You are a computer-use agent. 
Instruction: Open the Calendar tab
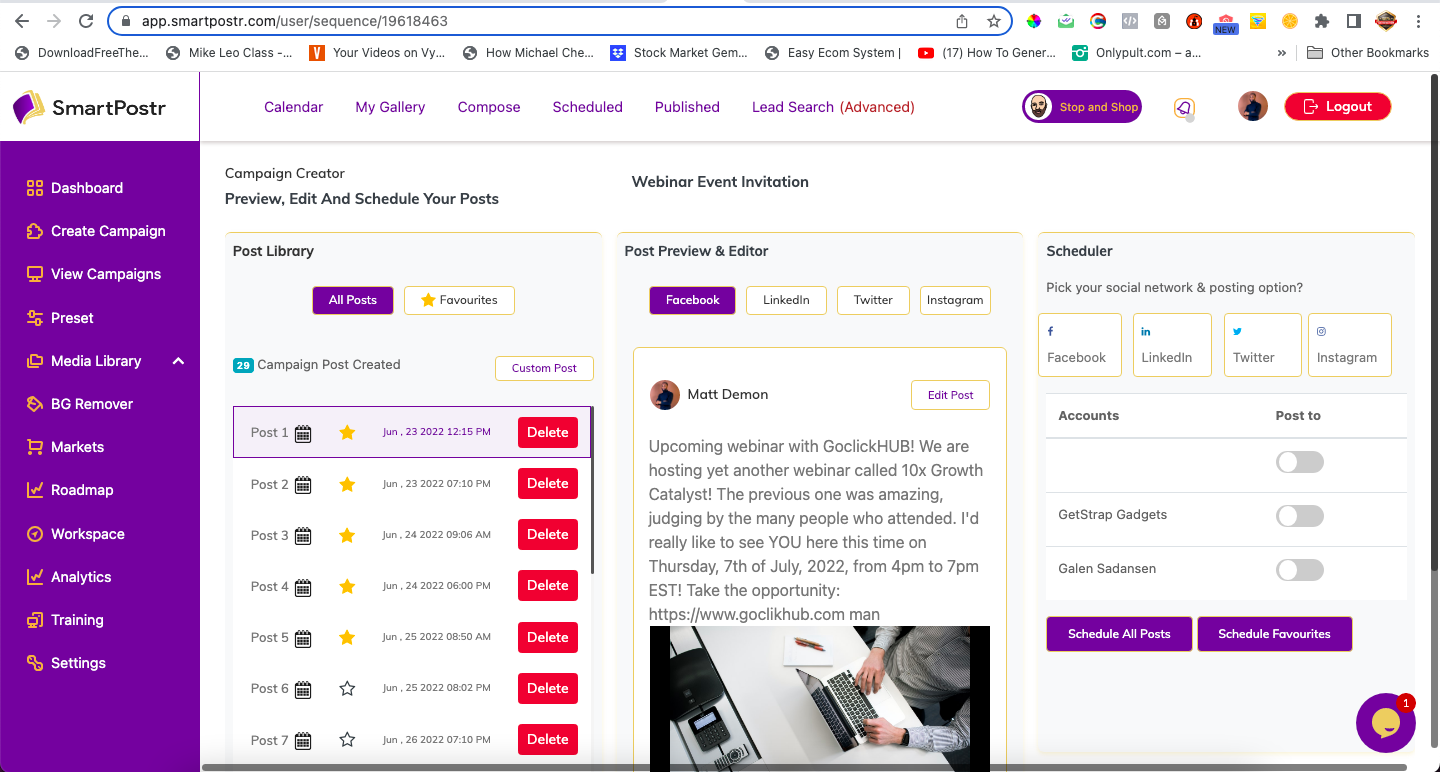(x=293, y=107)
